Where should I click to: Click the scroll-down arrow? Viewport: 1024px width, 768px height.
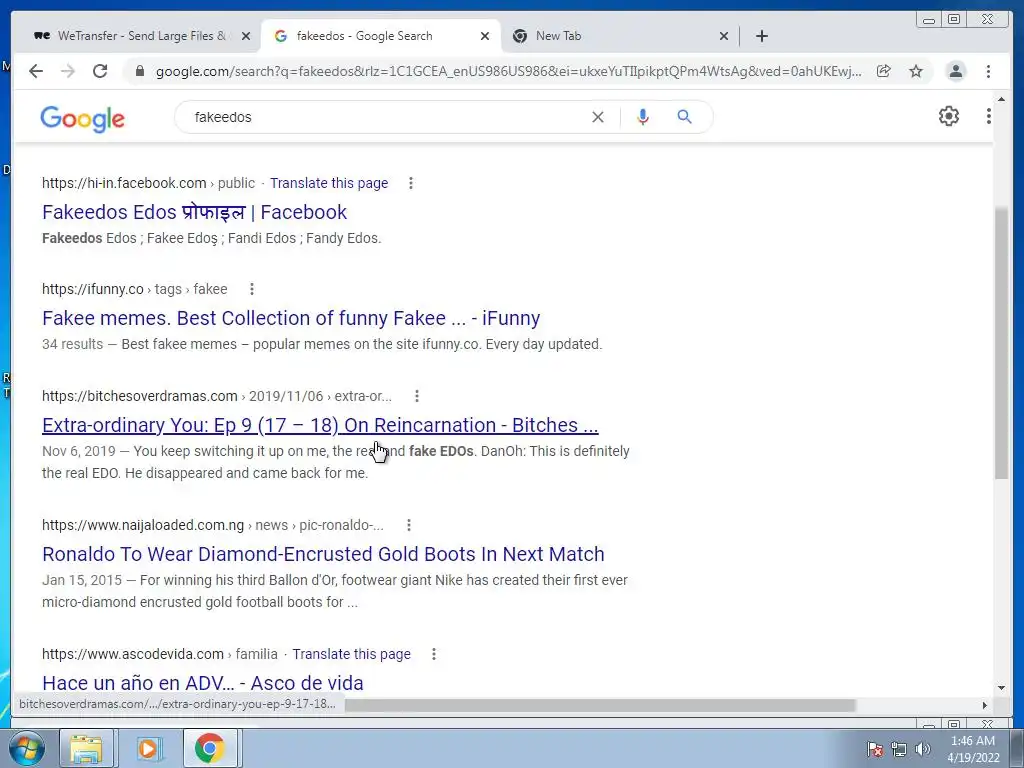[x=1001, y=688]
